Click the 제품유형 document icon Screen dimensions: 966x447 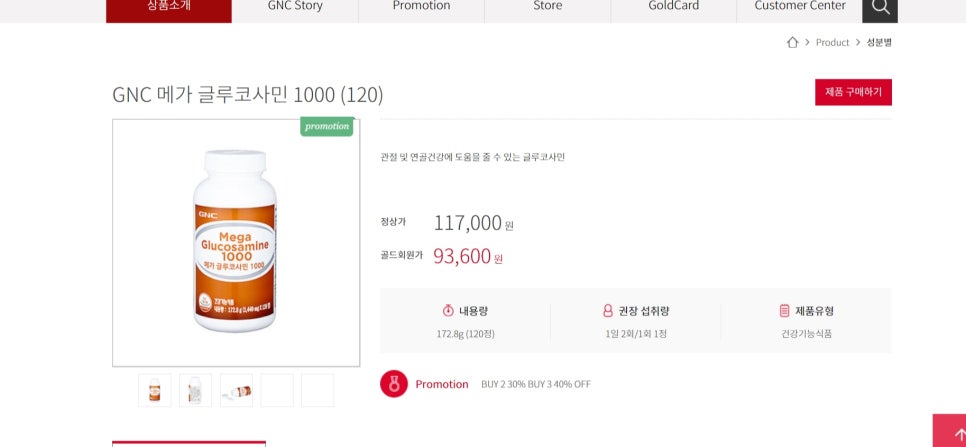[785, 311]
